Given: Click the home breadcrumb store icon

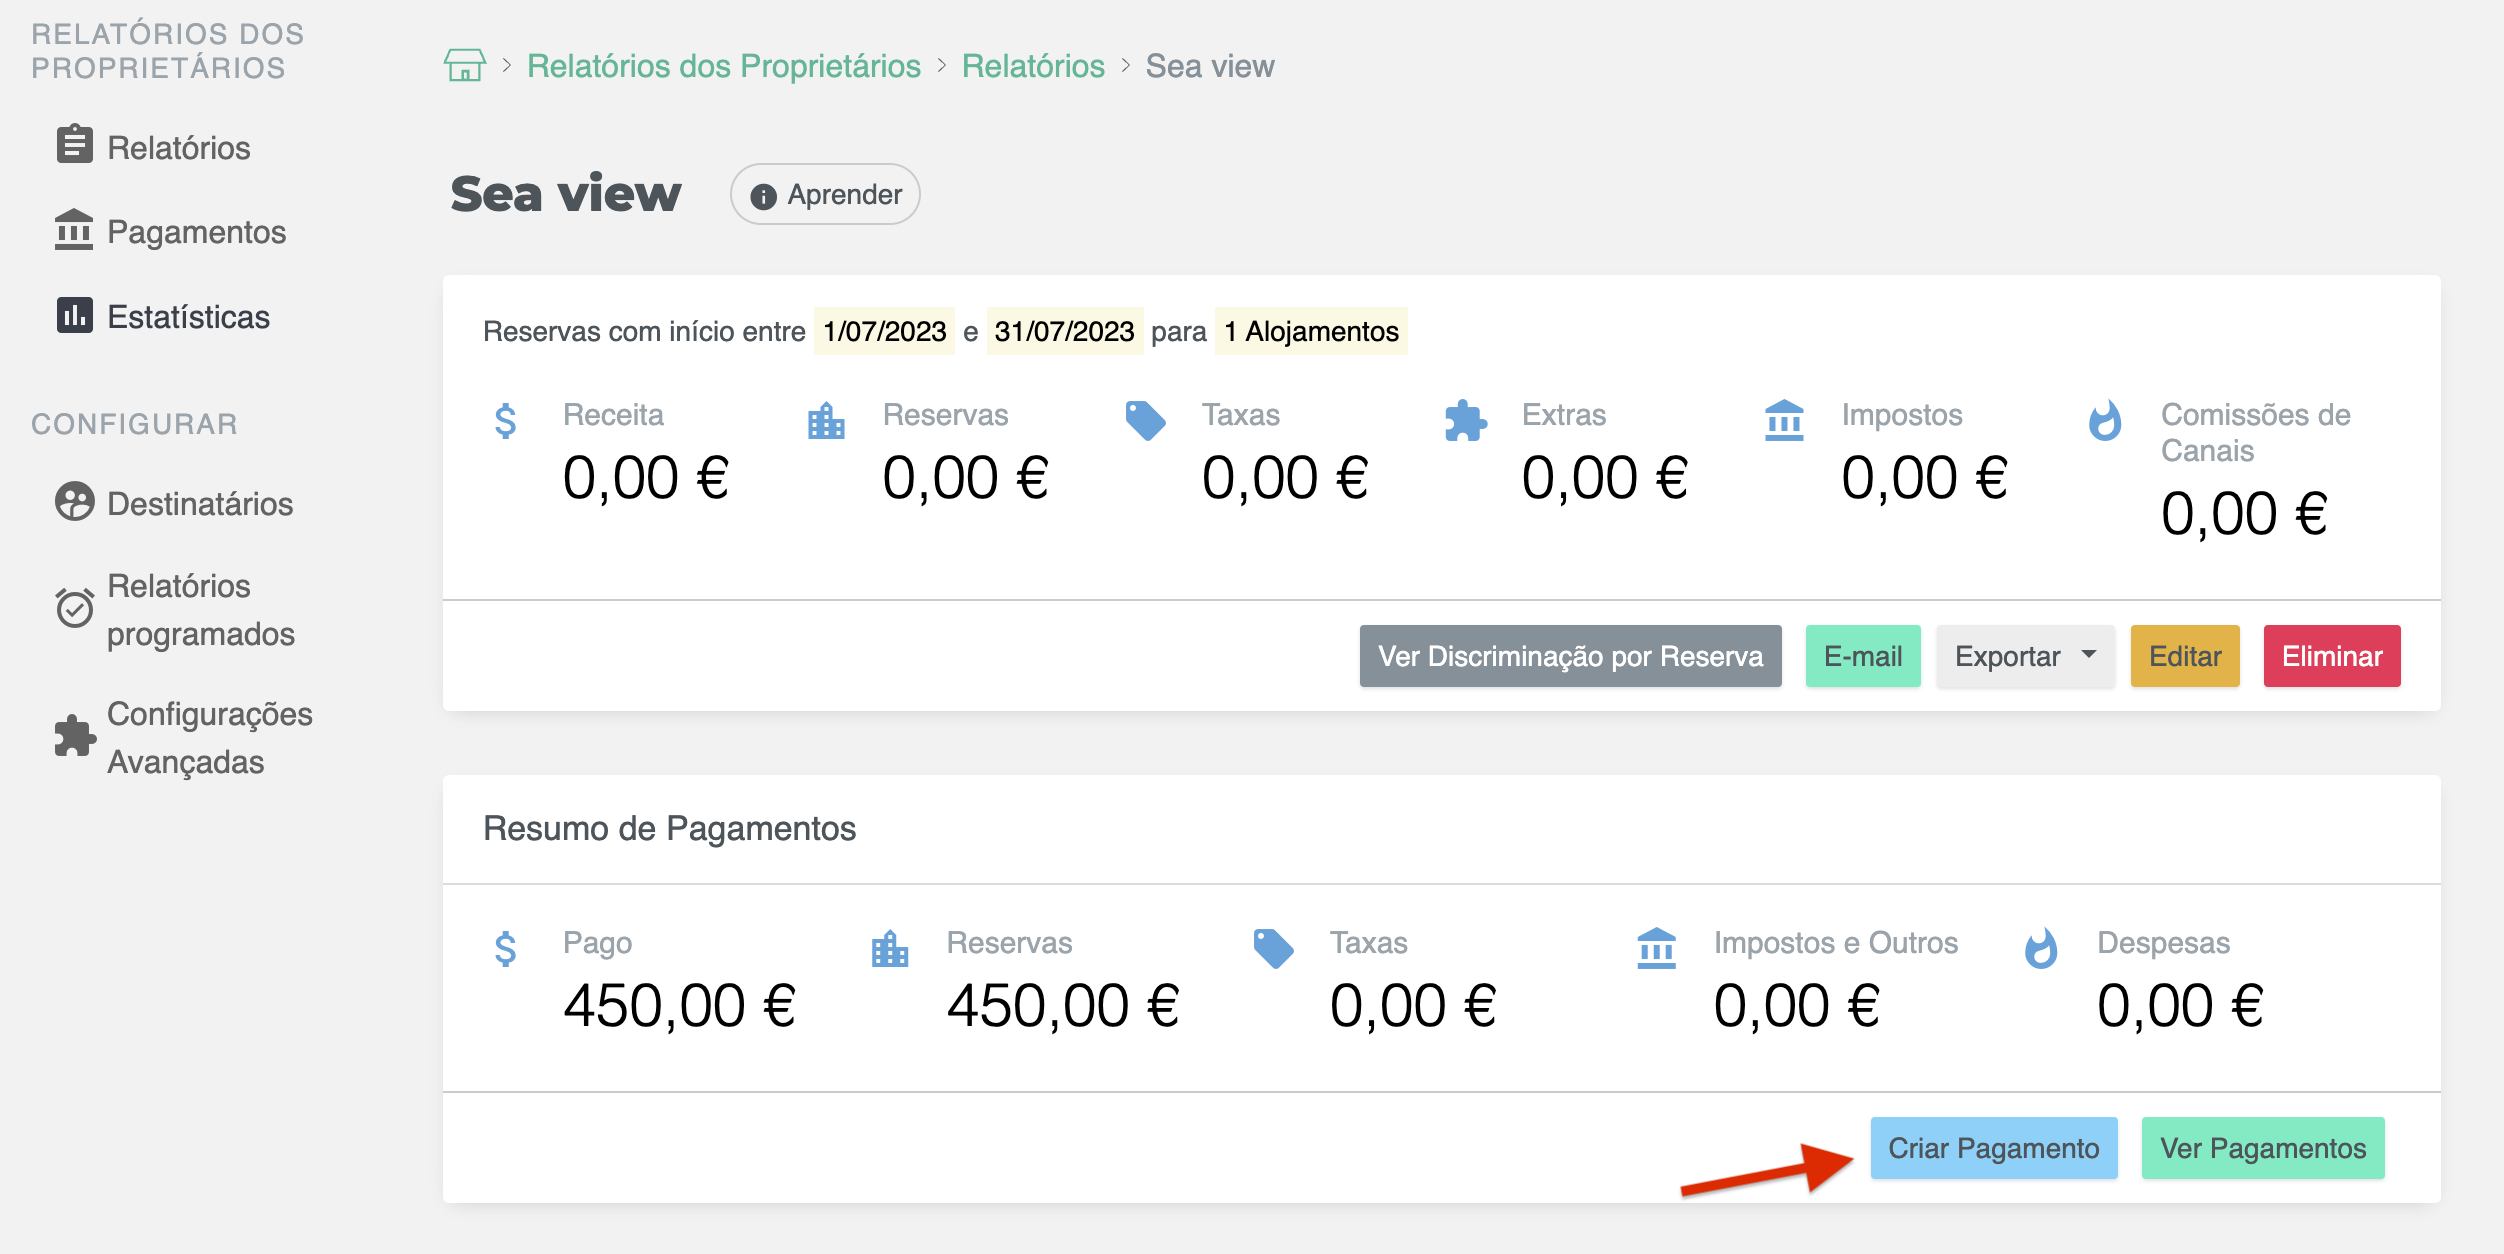Looking at the screenshot, I should tap(464, 66).
